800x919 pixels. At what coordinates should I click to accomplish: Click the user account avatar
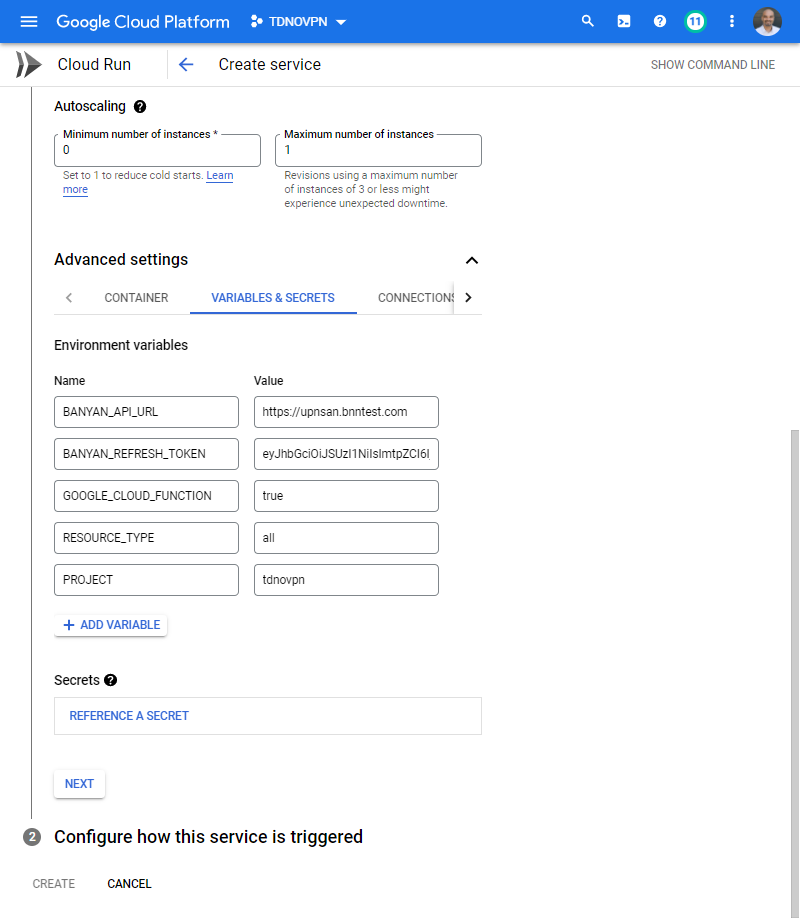[x=767, y=21]
